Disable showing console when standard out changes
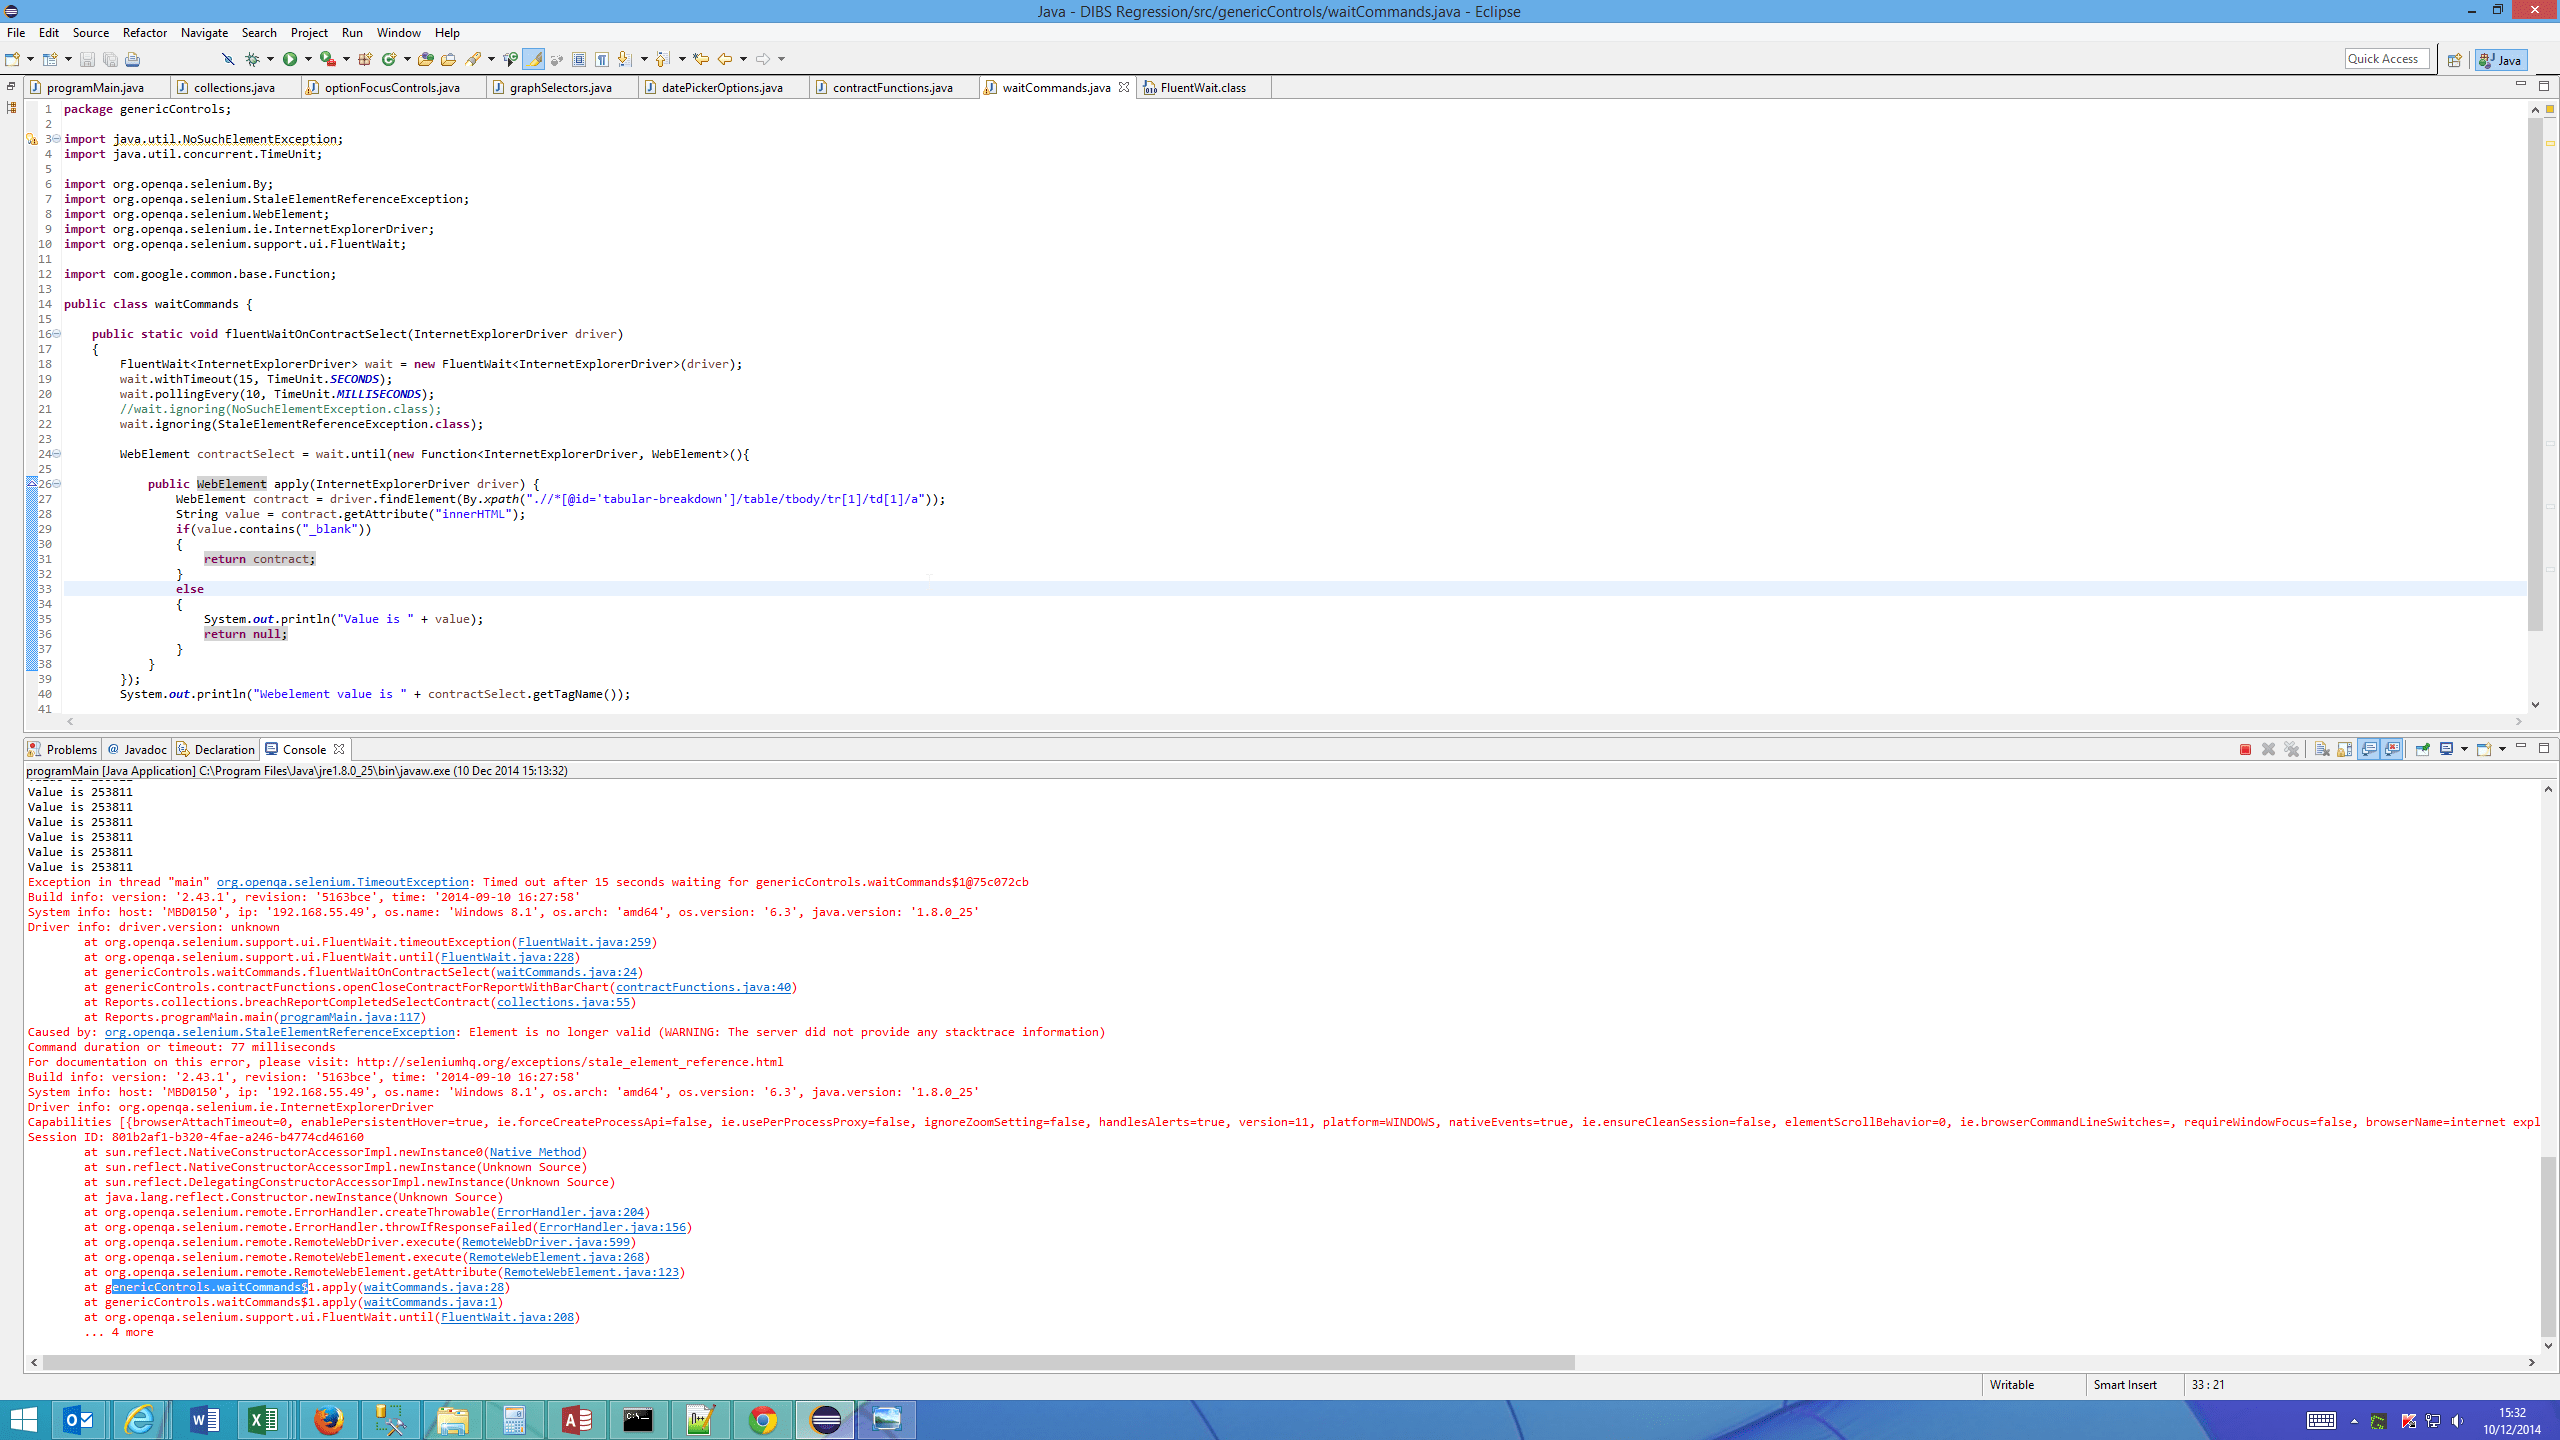 pos(2368,749)
